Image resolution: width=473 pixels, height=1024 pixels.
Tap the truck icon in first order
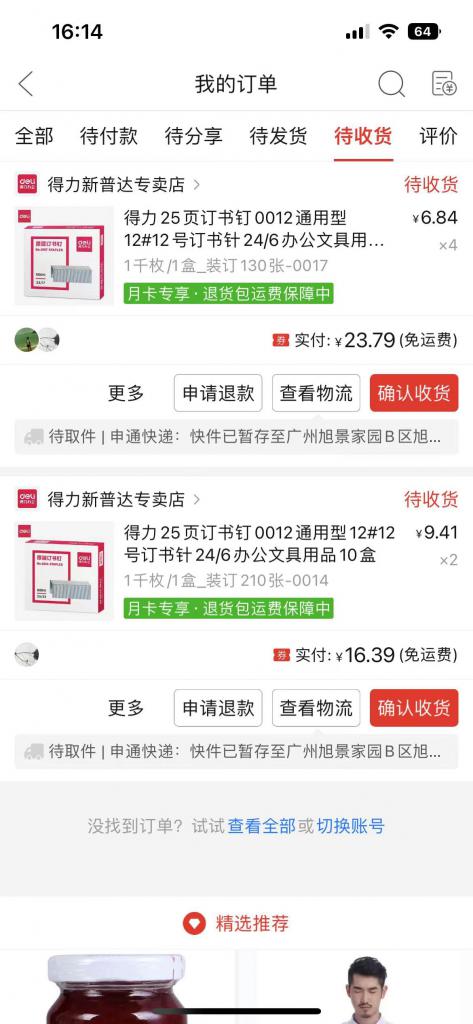pos(33,437)
